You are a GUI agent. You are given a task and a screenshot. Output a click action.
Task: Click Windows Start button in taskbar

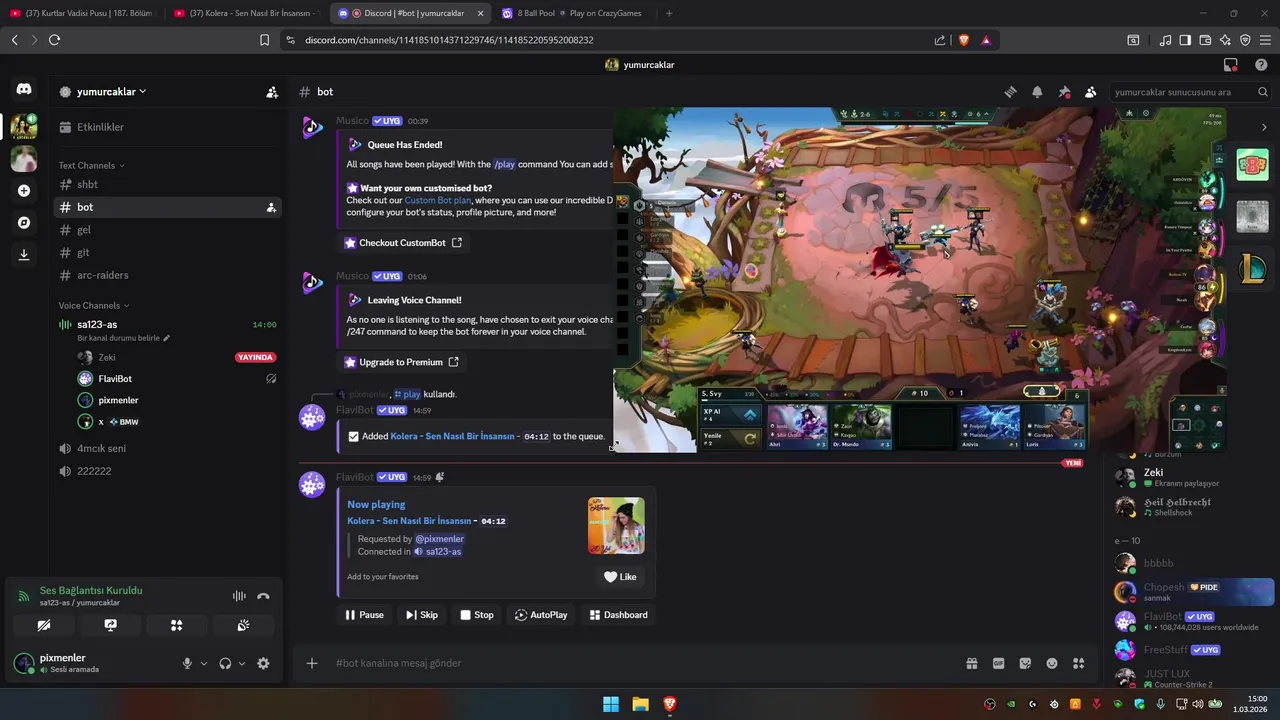pyautogui.click(x=610, y=704)
